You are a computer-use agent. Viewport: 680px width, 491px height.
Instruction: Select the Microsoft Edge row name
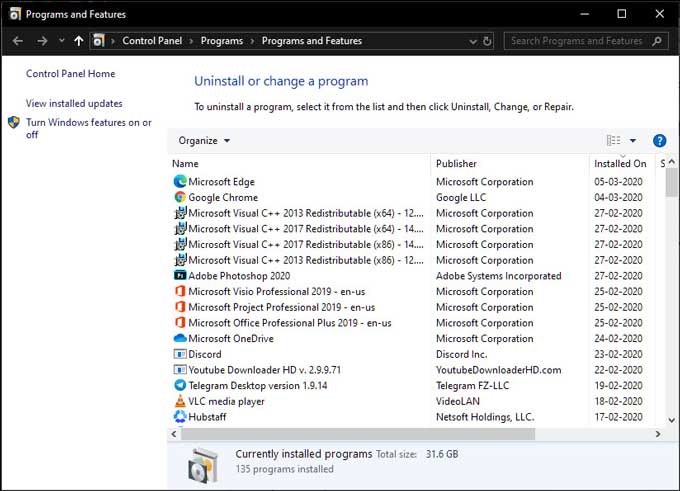pos(221,182)
